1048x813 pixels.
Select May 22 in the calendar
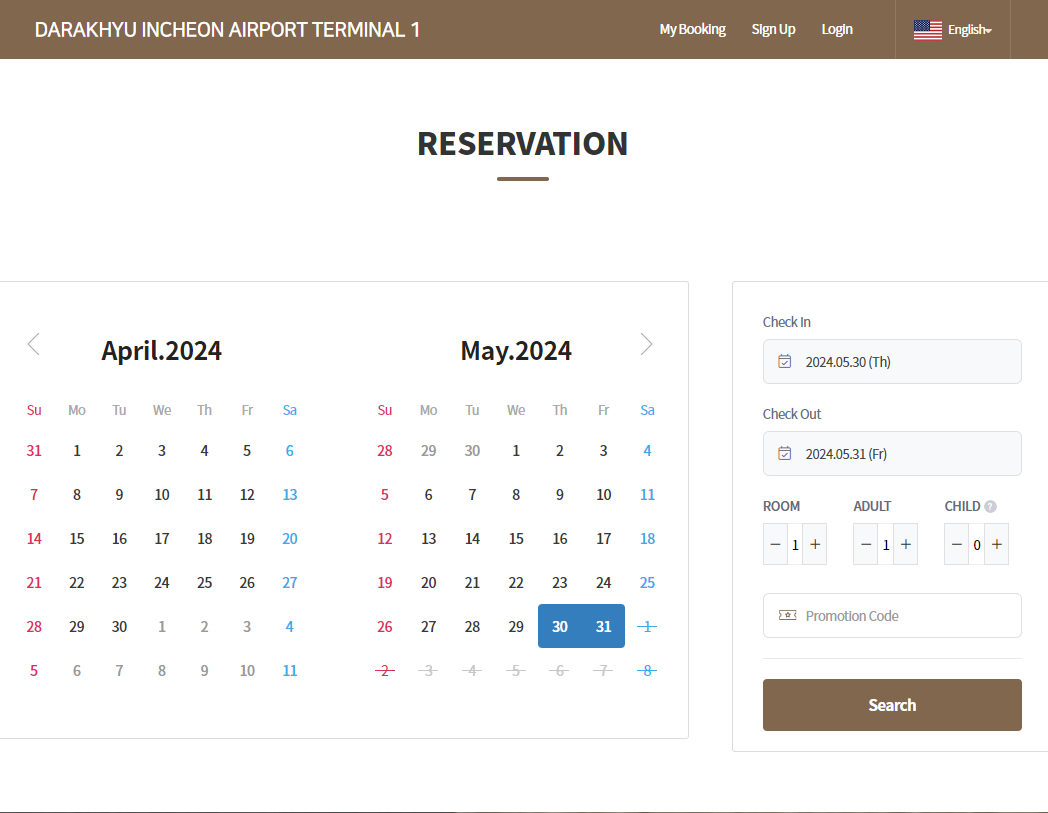516,583
